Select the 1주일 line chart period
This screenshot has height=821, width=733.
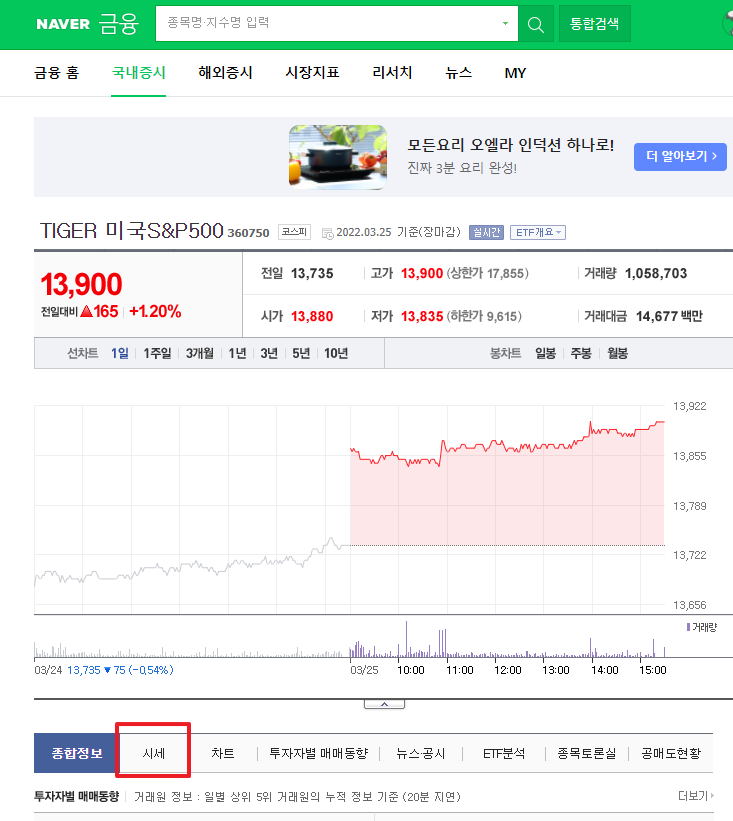(x=157, y=353)
